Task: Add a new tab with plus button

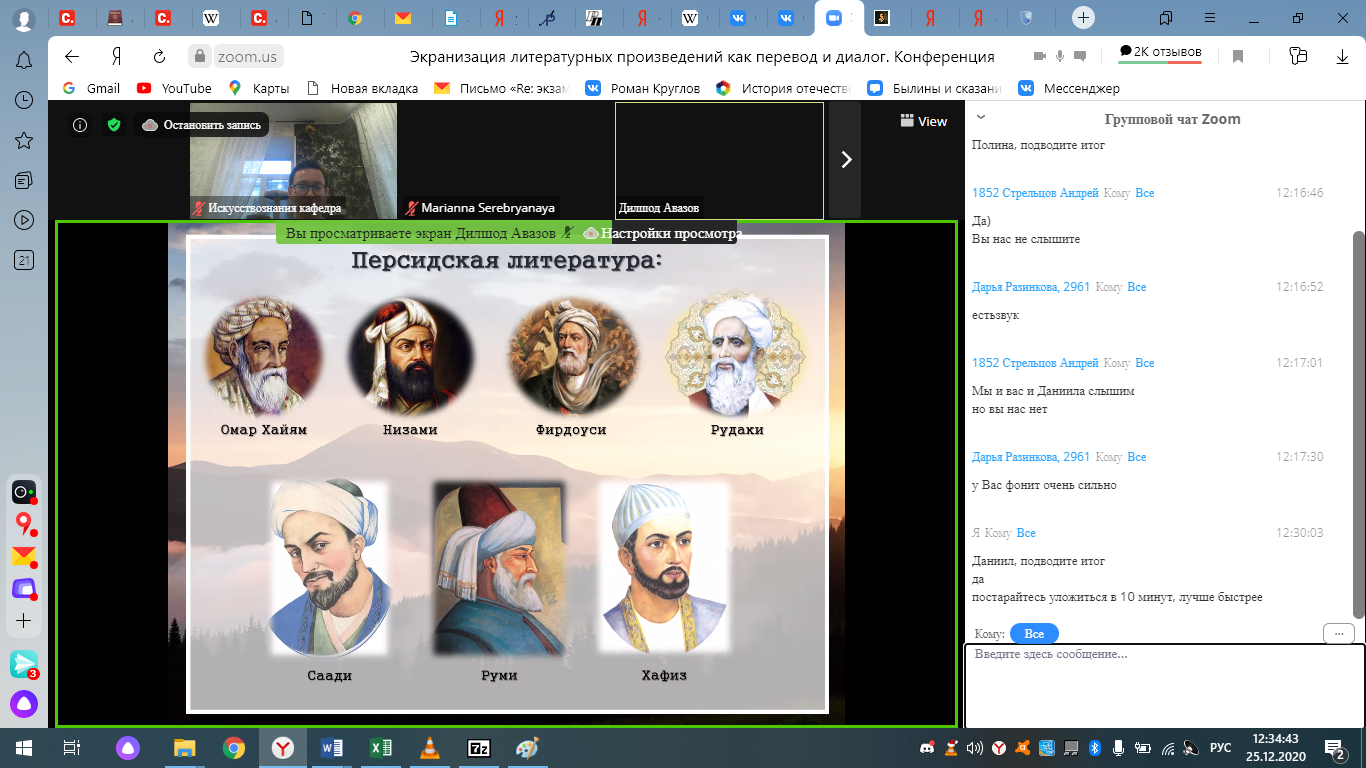Action: click(1083, 18)
